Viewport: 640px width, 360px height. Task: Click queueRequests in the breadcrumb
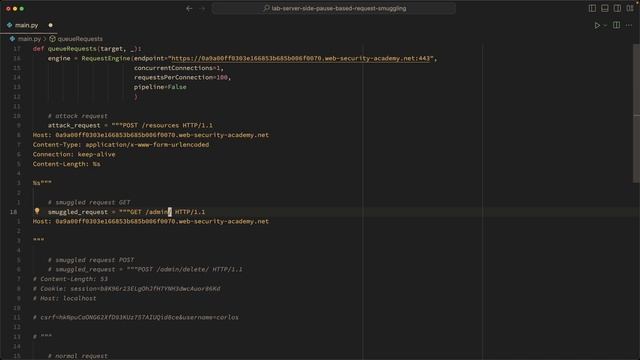click(80, 39)
